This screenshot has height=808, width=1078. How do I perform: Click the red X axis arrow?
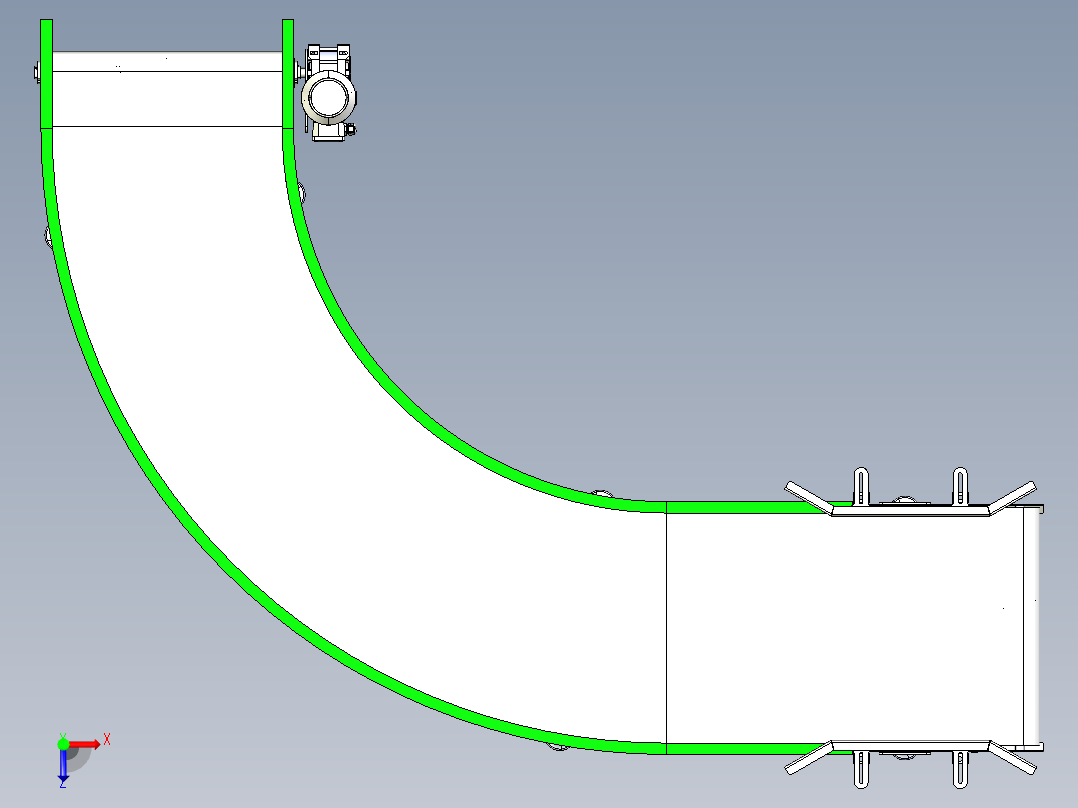pyautogui.click(x=86, y=743)
